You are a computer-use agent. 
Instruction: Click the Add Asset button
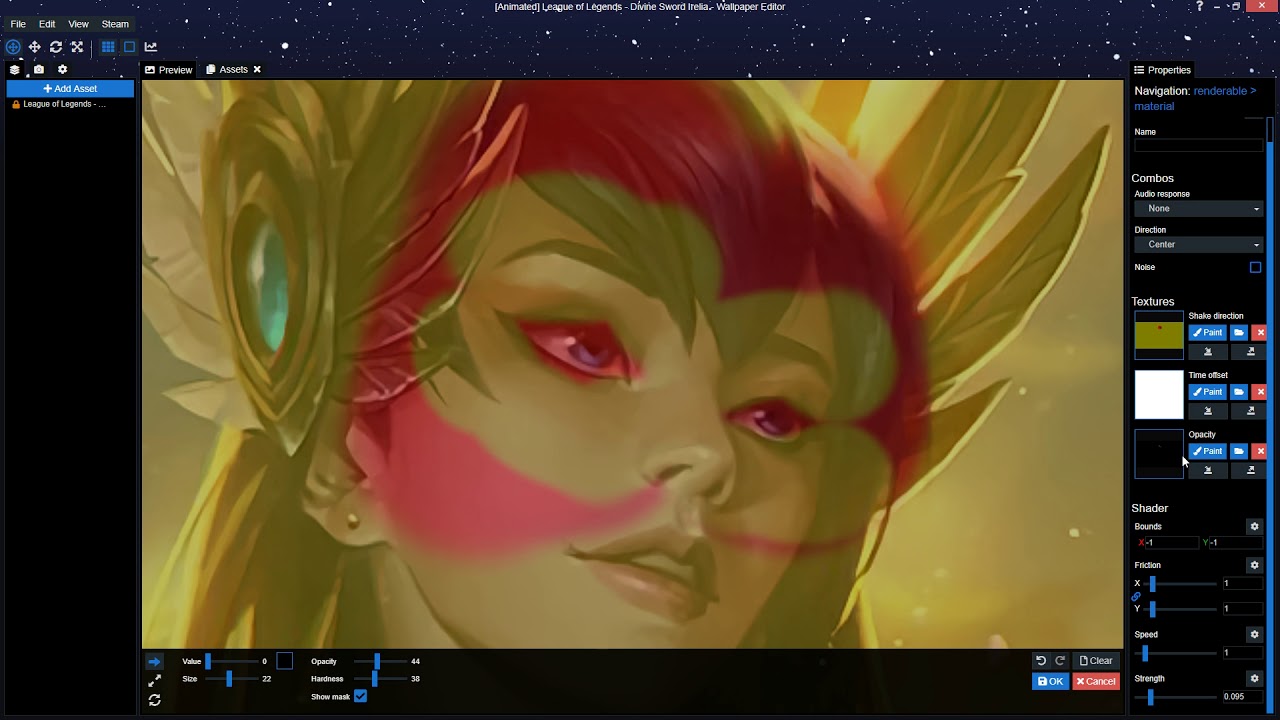click(70, 89)
